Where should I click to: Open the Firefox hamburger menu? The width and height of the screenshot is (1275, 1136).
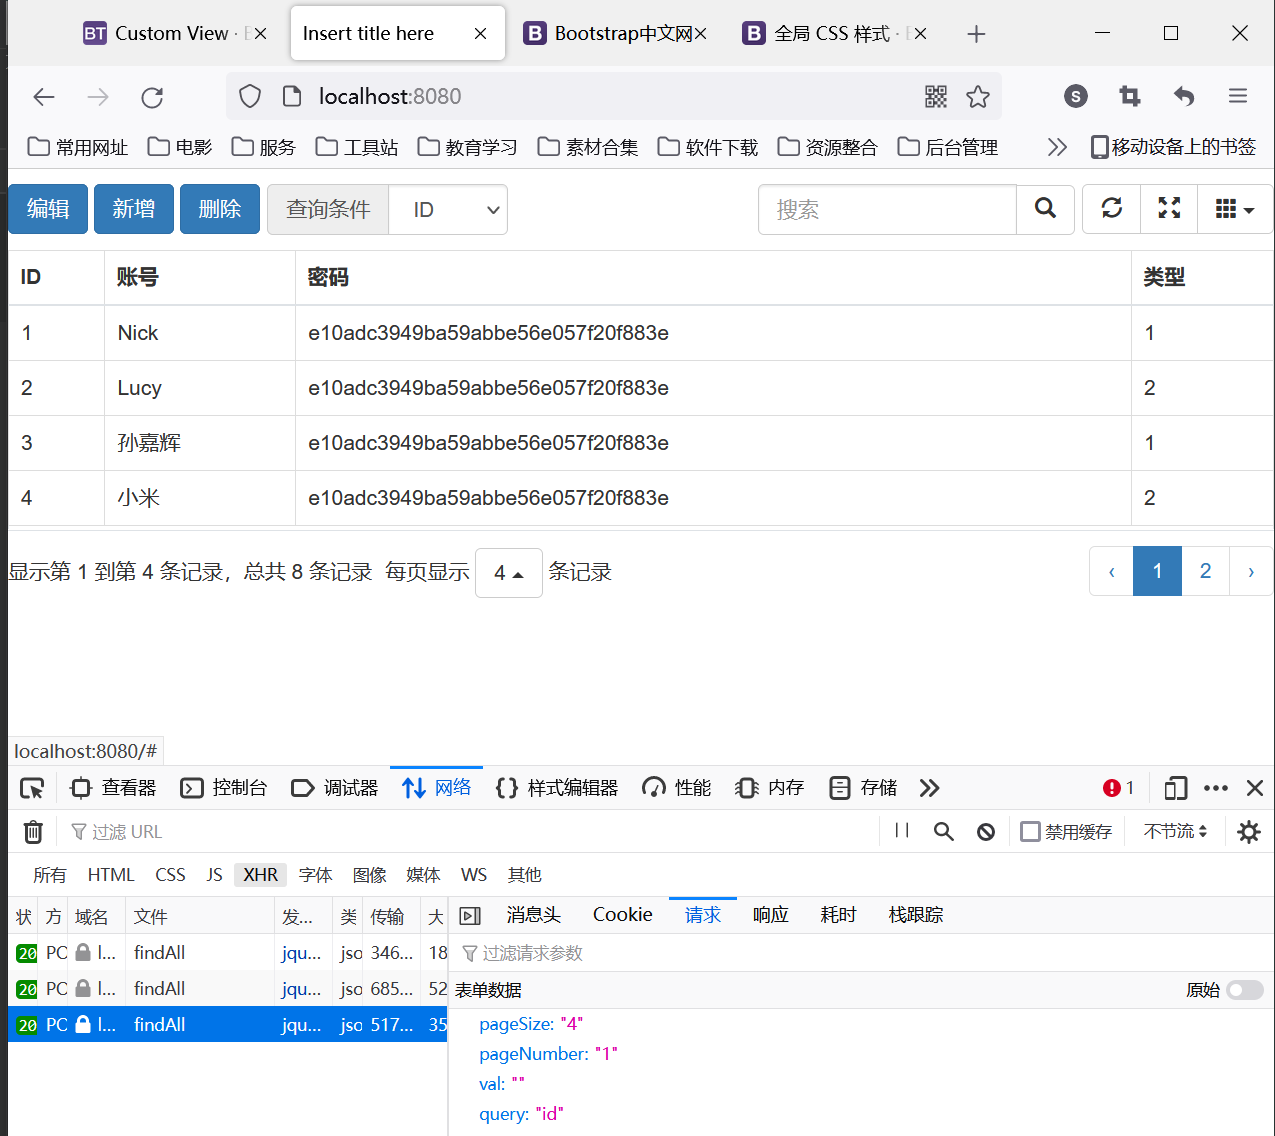coord(1238,96)
